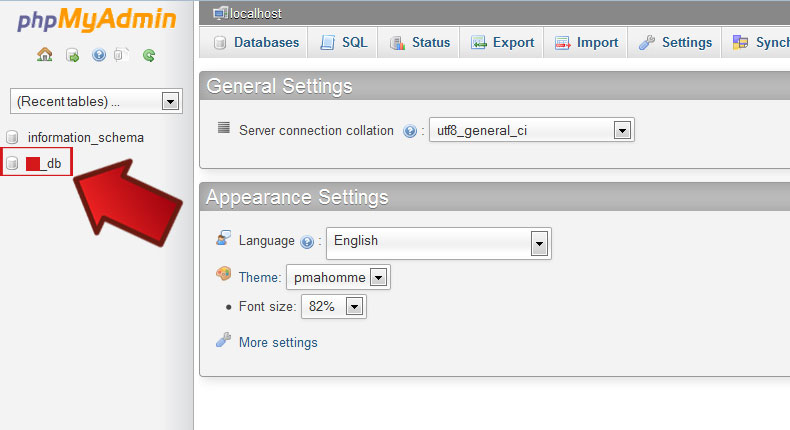Reload navigation frame with green refresh icon

(x=149, y=55)
